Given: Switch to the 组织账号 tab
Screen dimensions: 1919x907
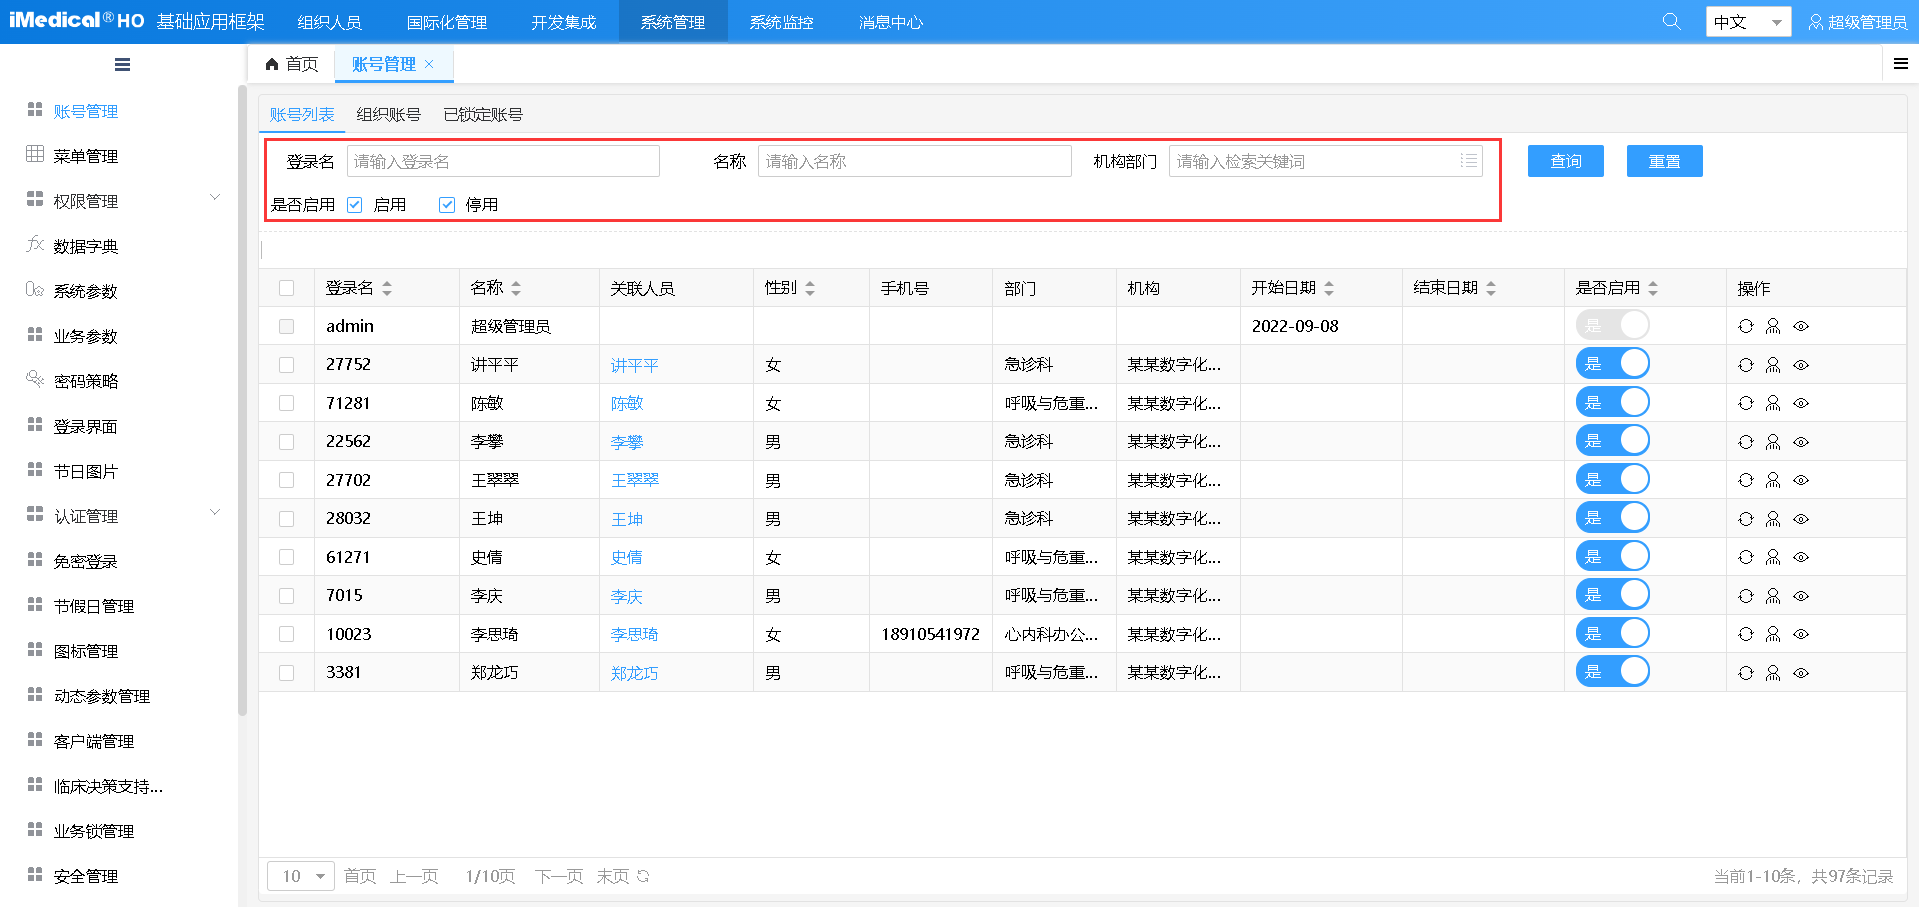Looking at the screenshot, I should coord(387,114).
